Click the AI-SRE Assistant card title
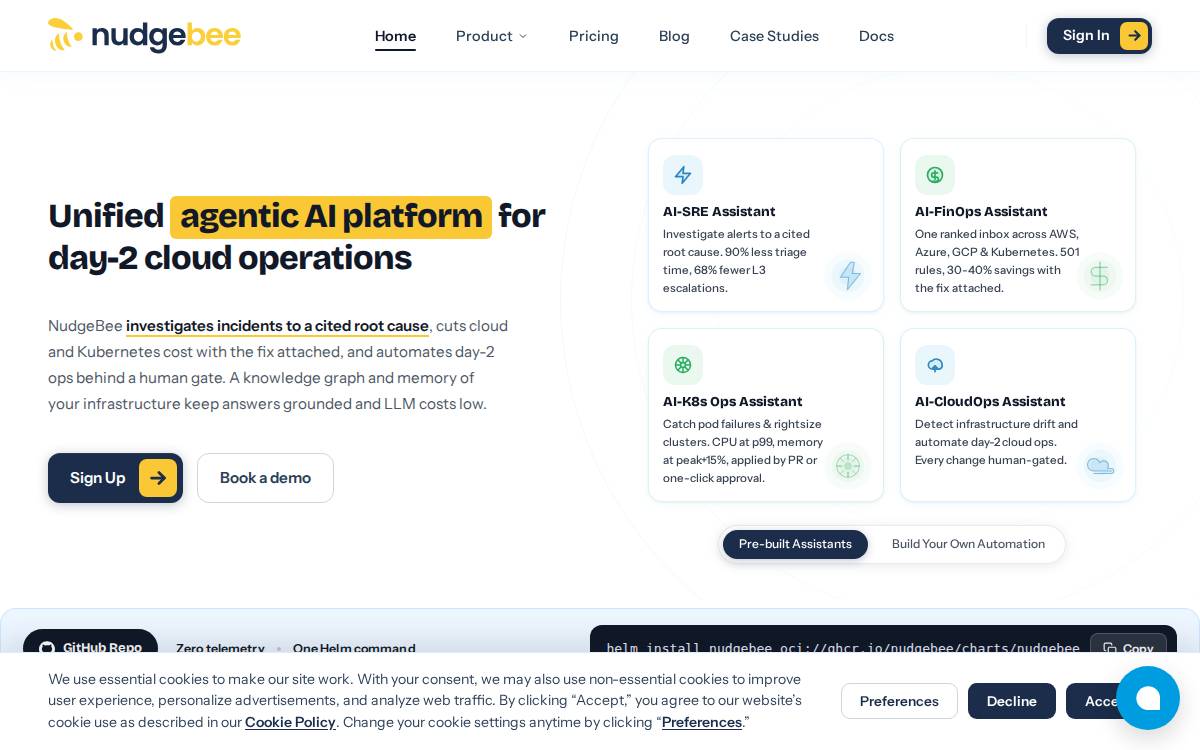Screen dimensions: 1200x750 coord(719,211)
